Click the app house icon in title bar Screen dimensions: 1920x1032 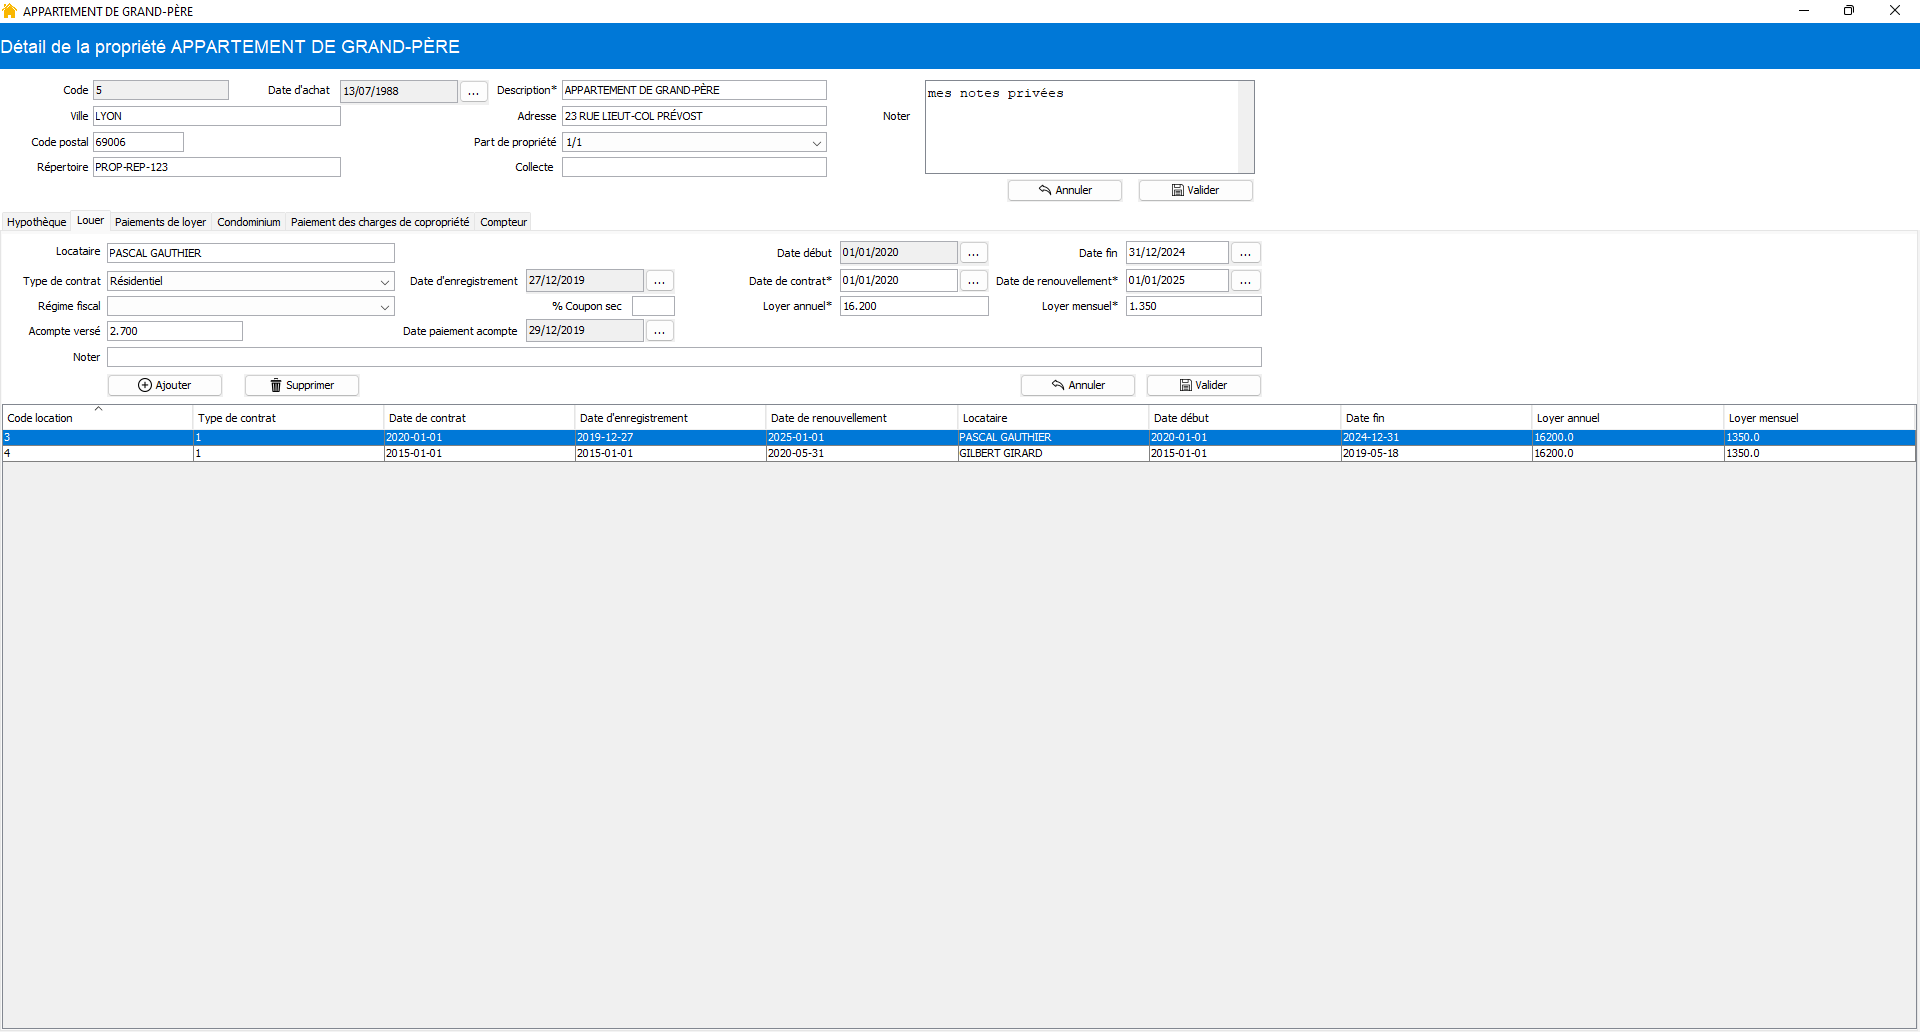click(x=10, y=11)
